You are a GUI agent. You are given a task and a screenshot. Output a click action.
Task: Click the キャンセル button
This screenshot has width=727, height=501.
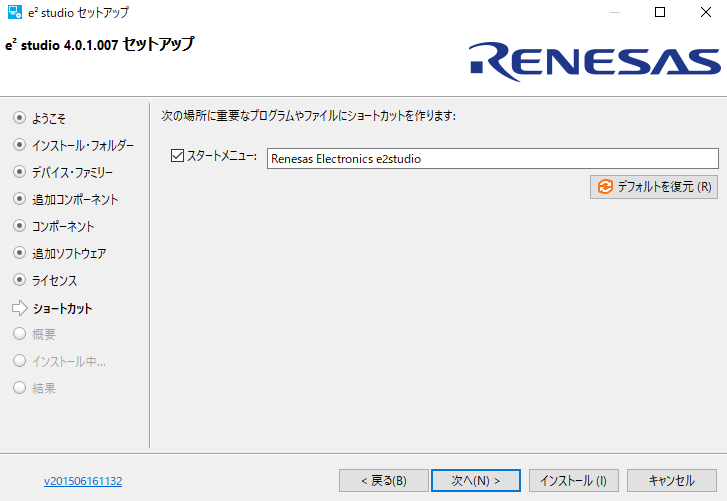pos(671,481)
